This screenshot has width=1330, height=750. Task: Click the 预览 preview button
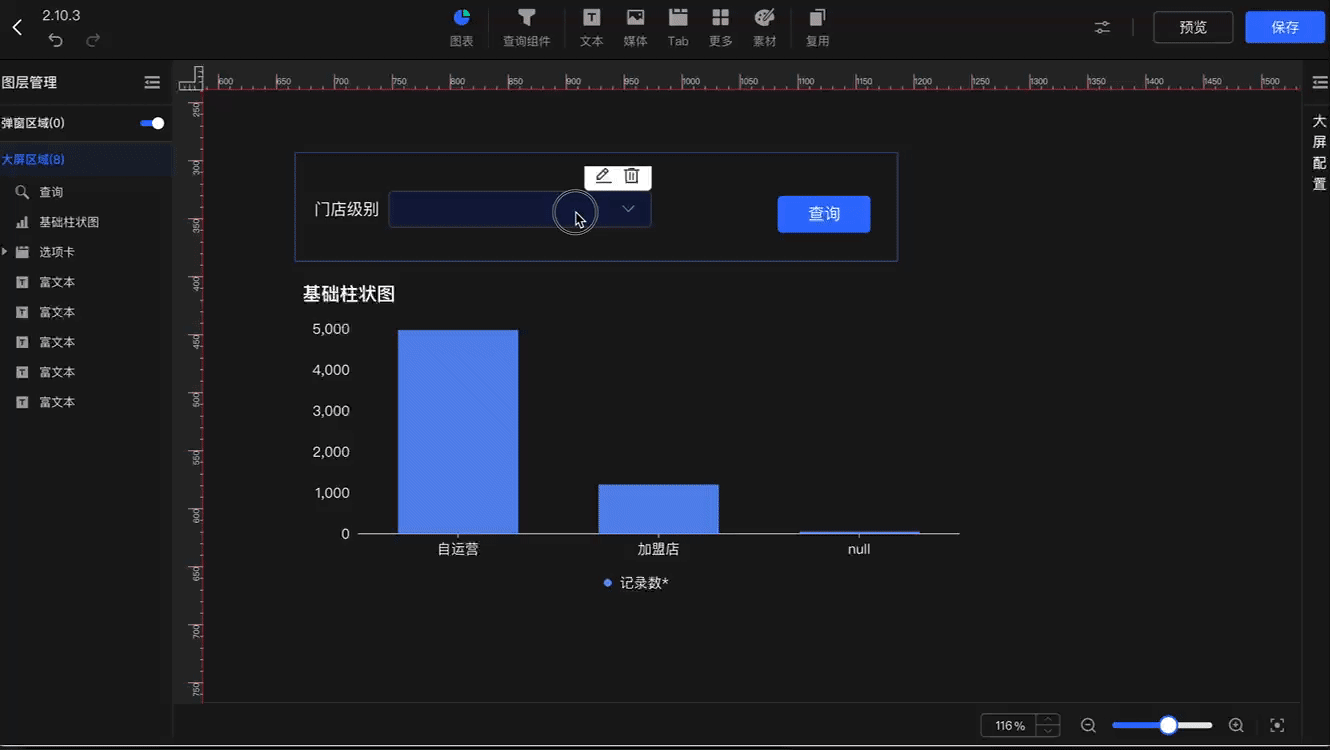pyautogui.click(x=1193, y=27)
